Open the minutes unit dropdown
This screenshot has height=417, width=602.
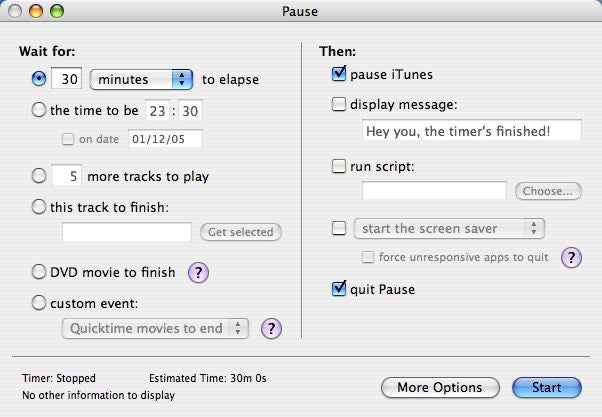(141, 79)
